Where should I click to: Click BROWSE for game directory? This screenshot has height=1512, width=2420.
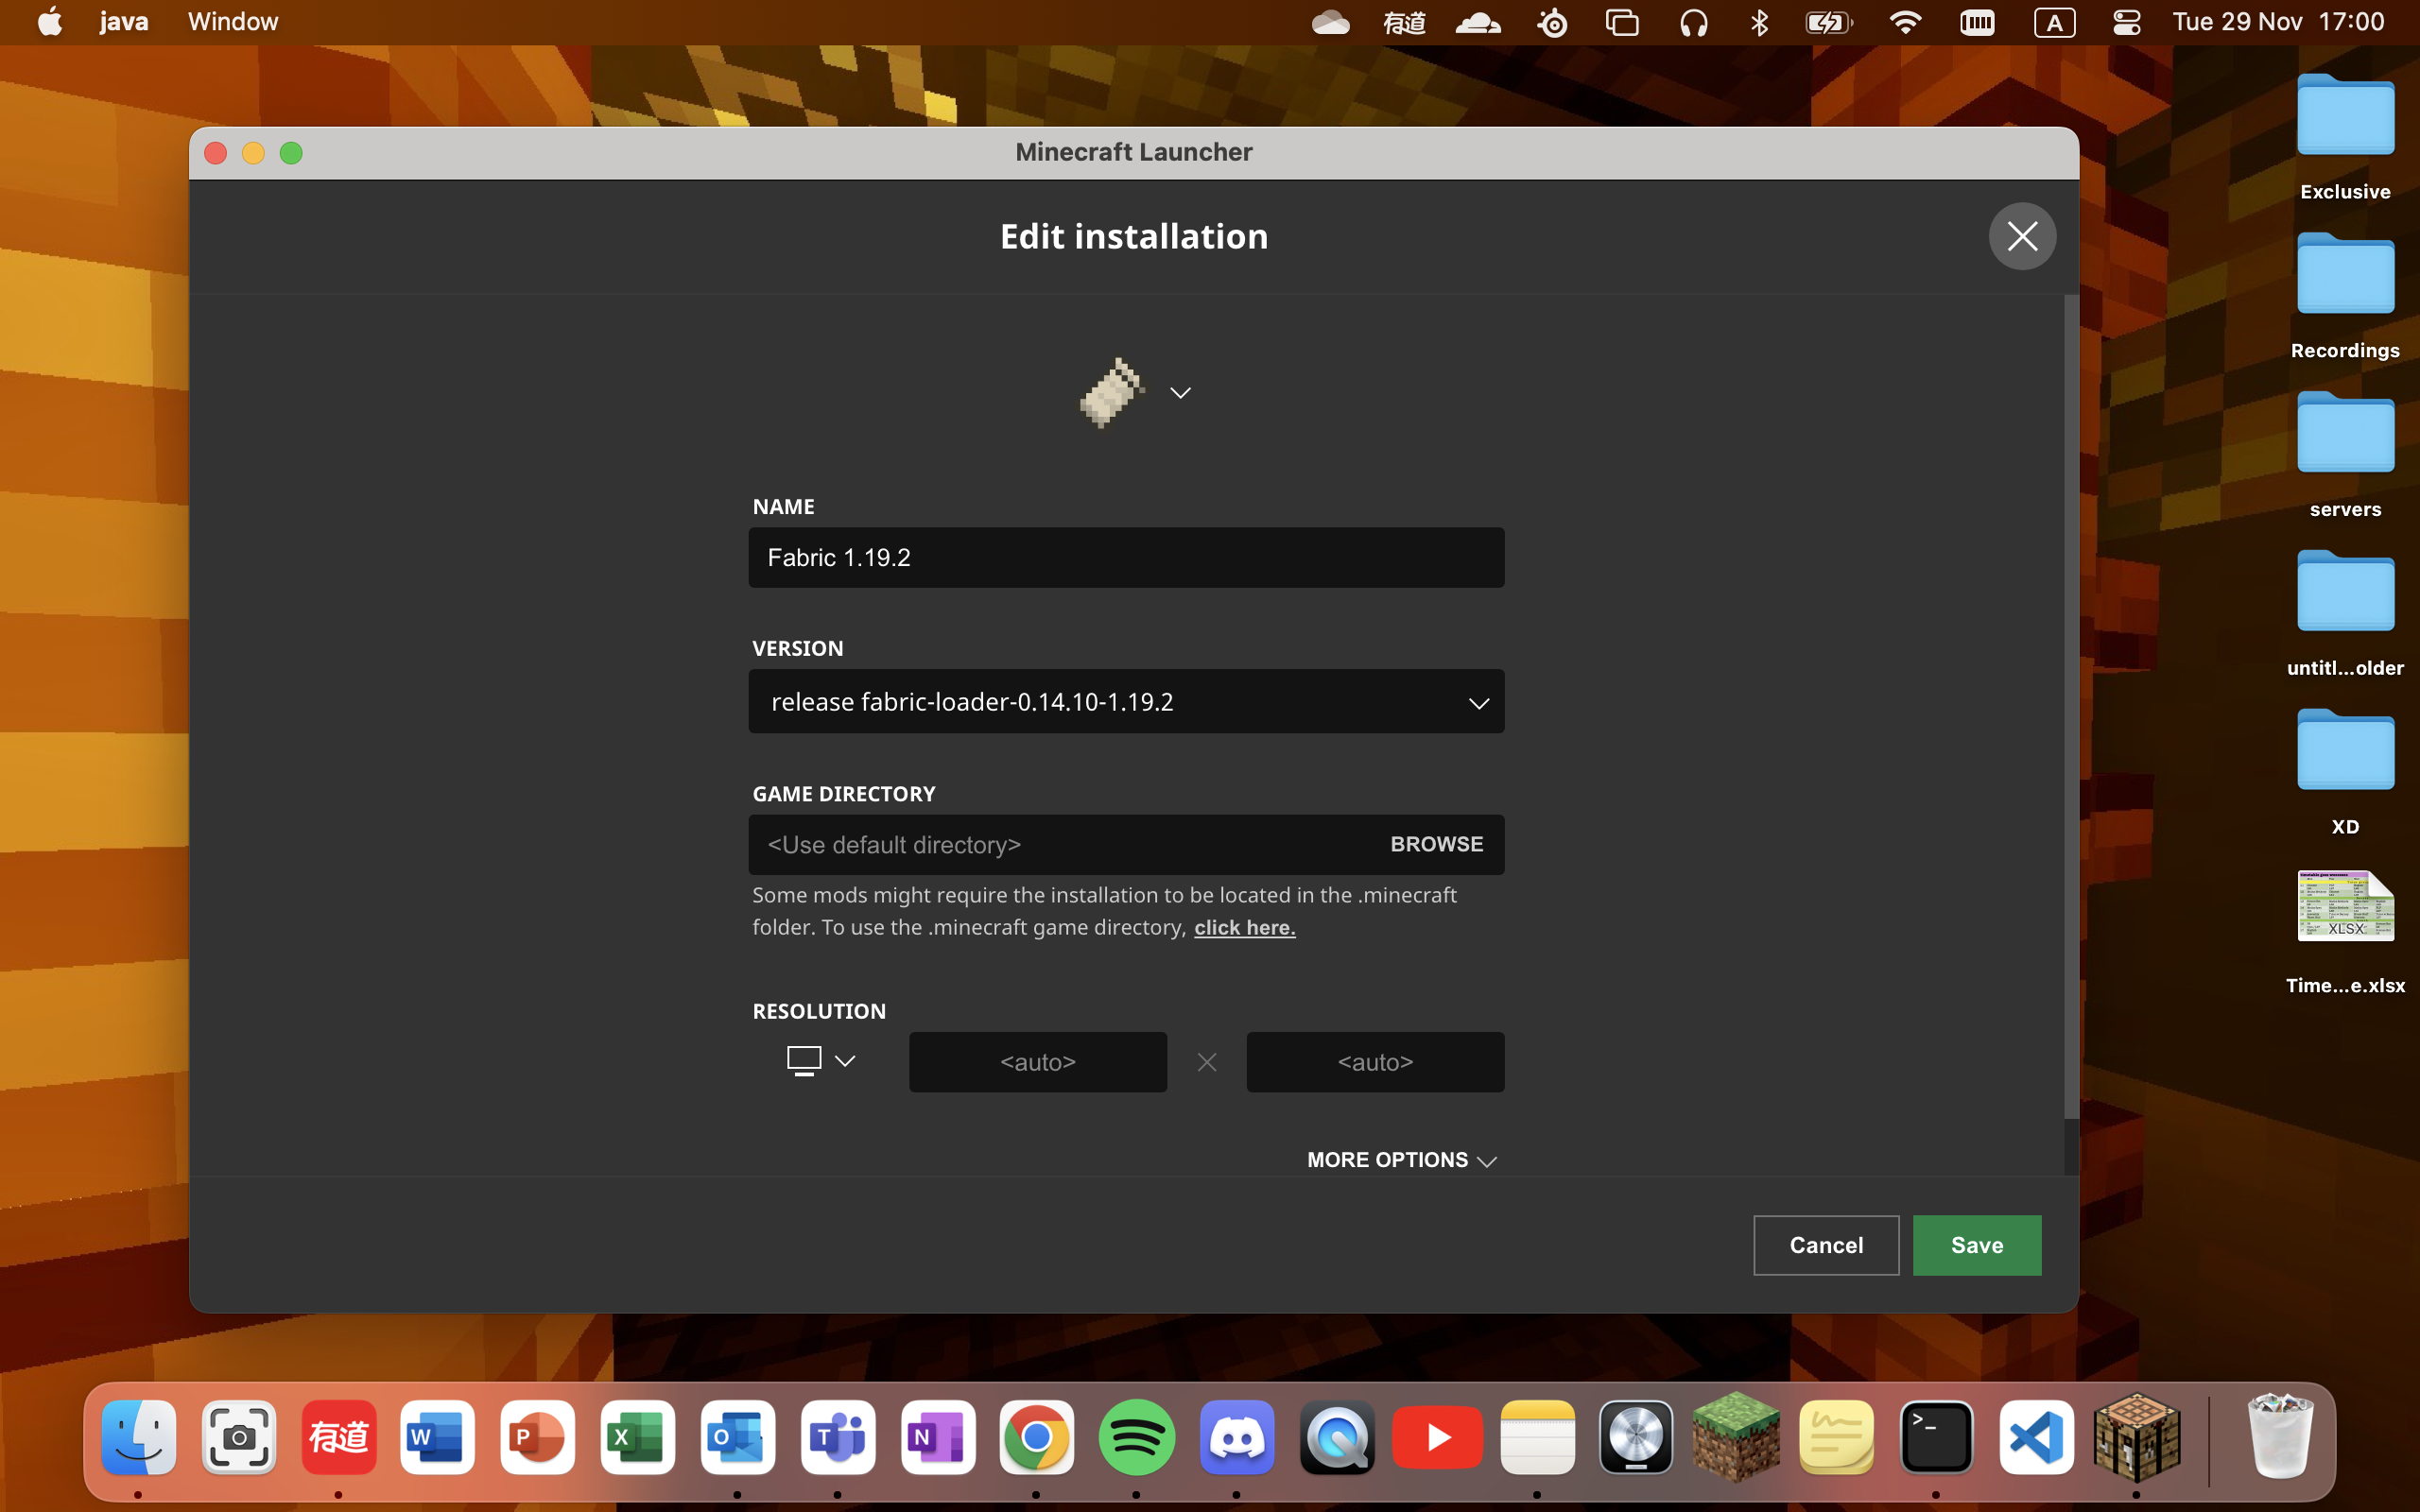(1436, 844)
